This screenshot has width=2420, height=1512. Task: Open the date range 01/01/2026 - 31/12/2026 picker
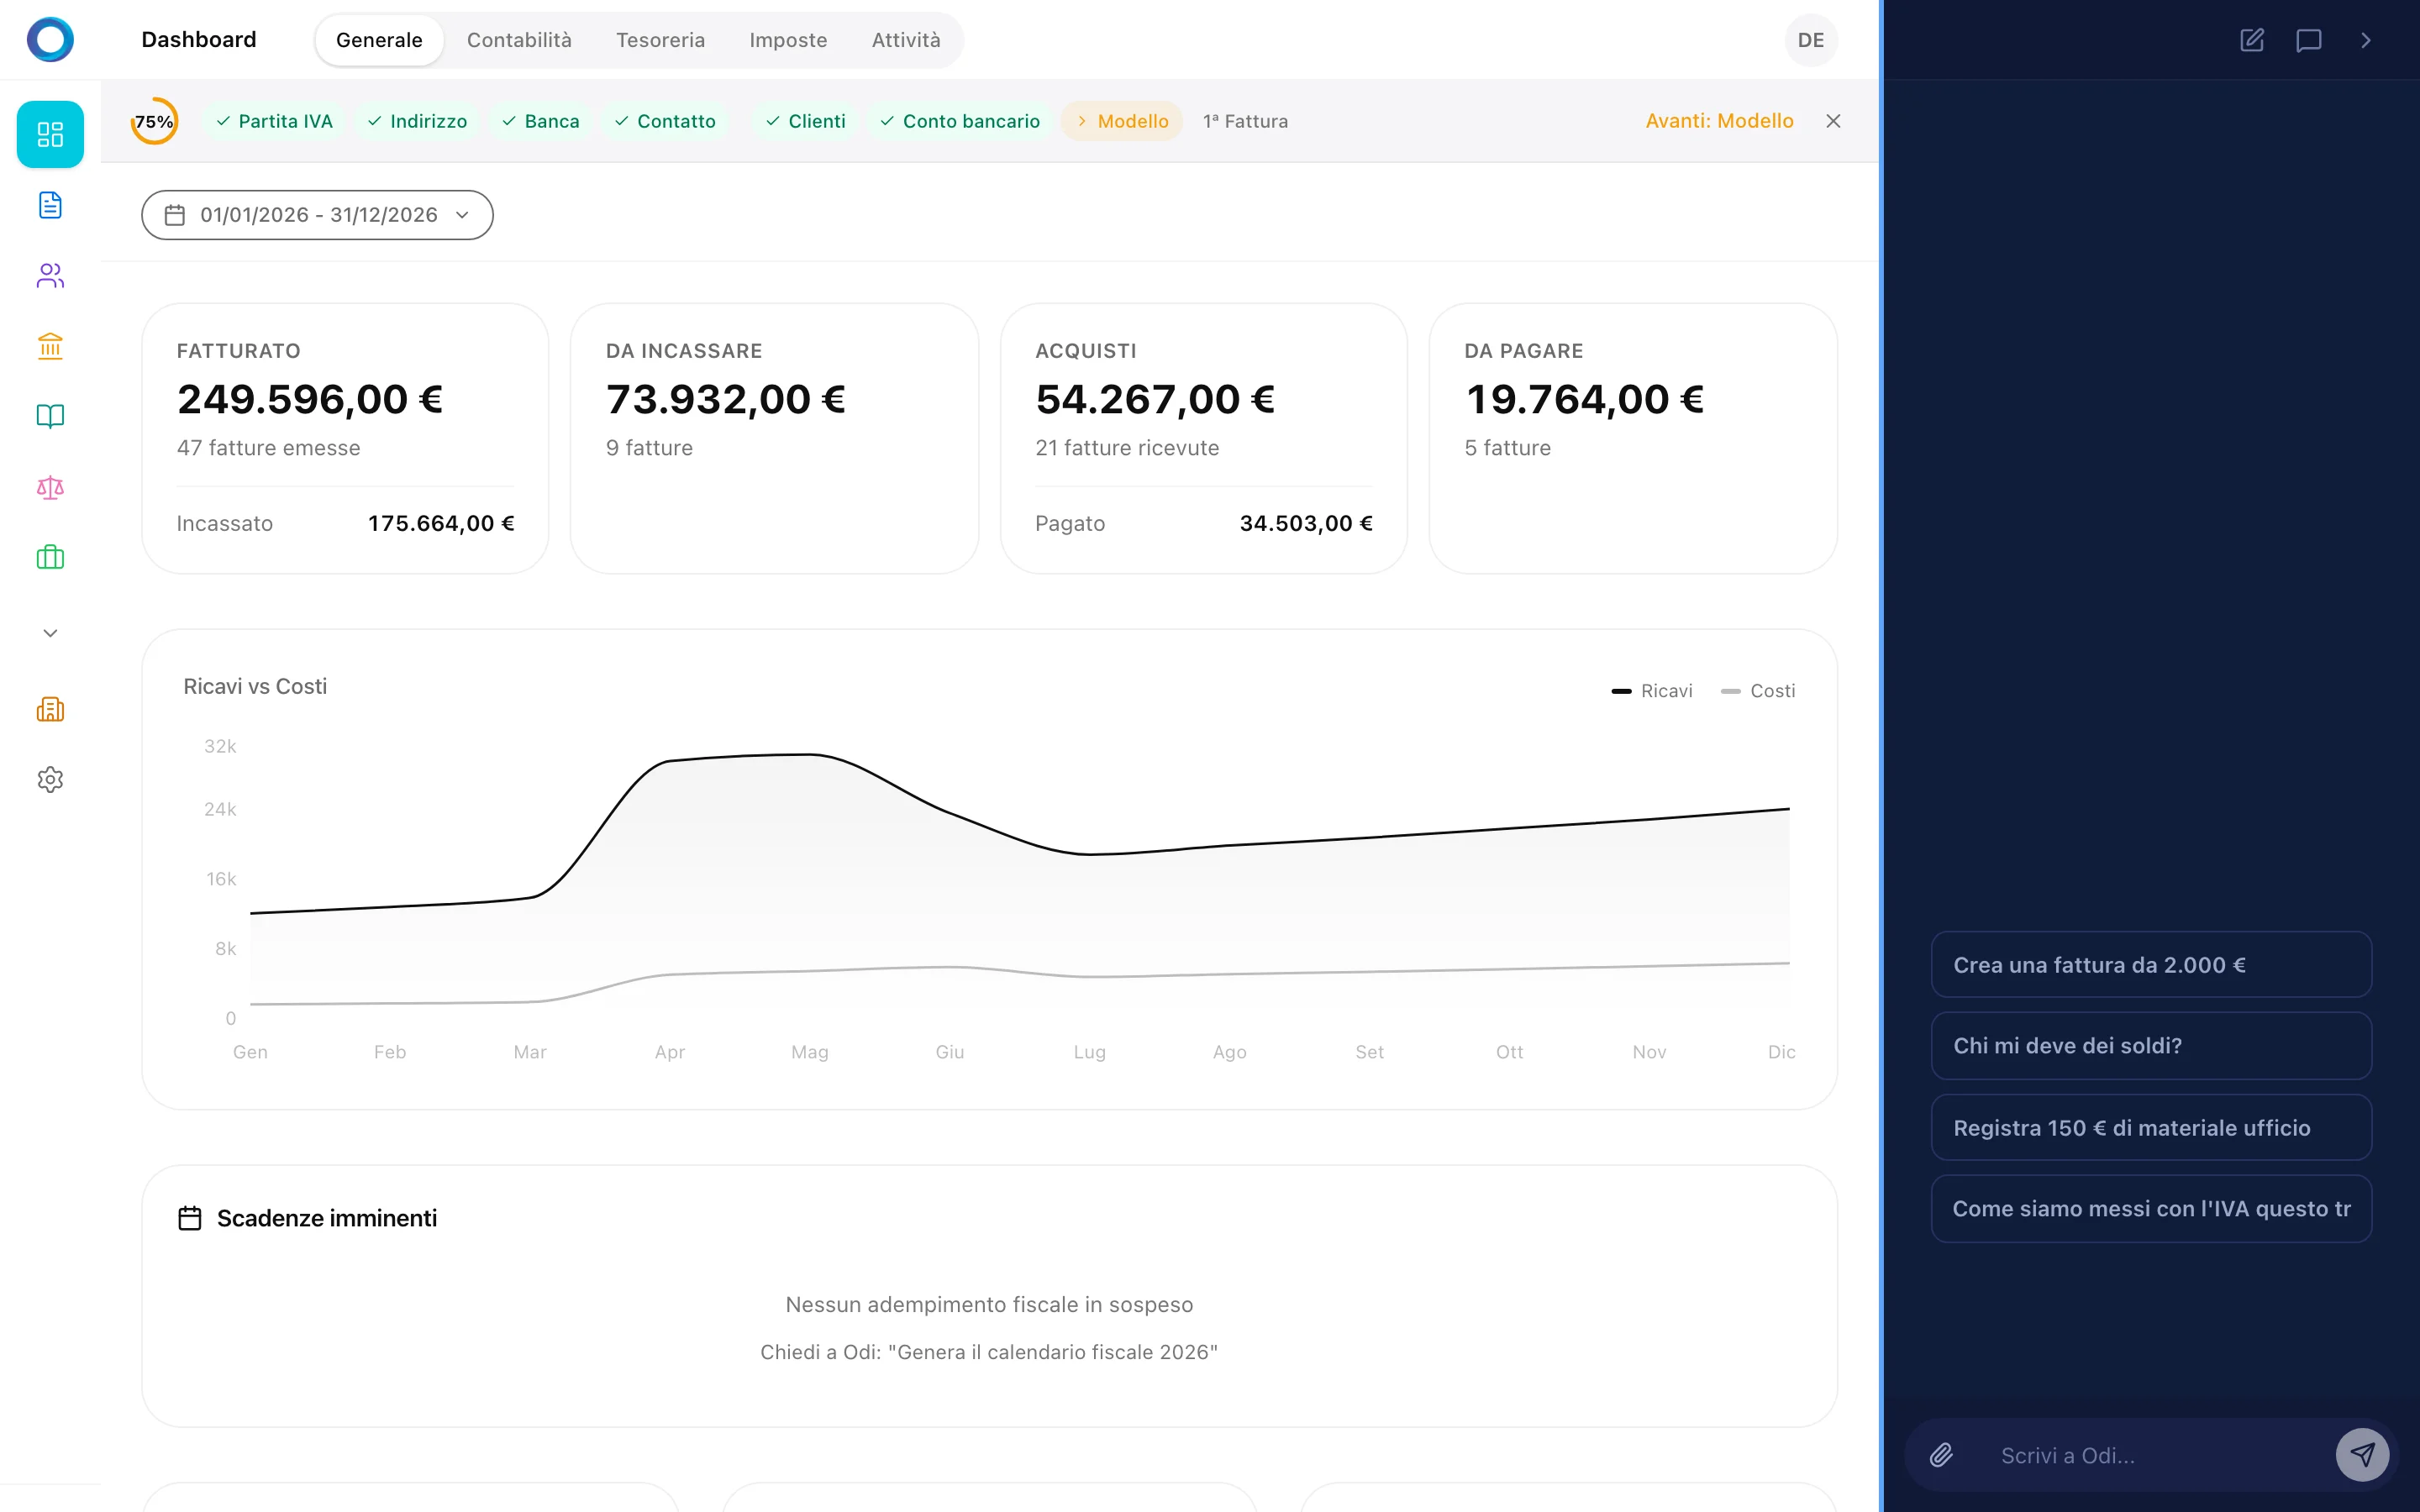point(316,214)
